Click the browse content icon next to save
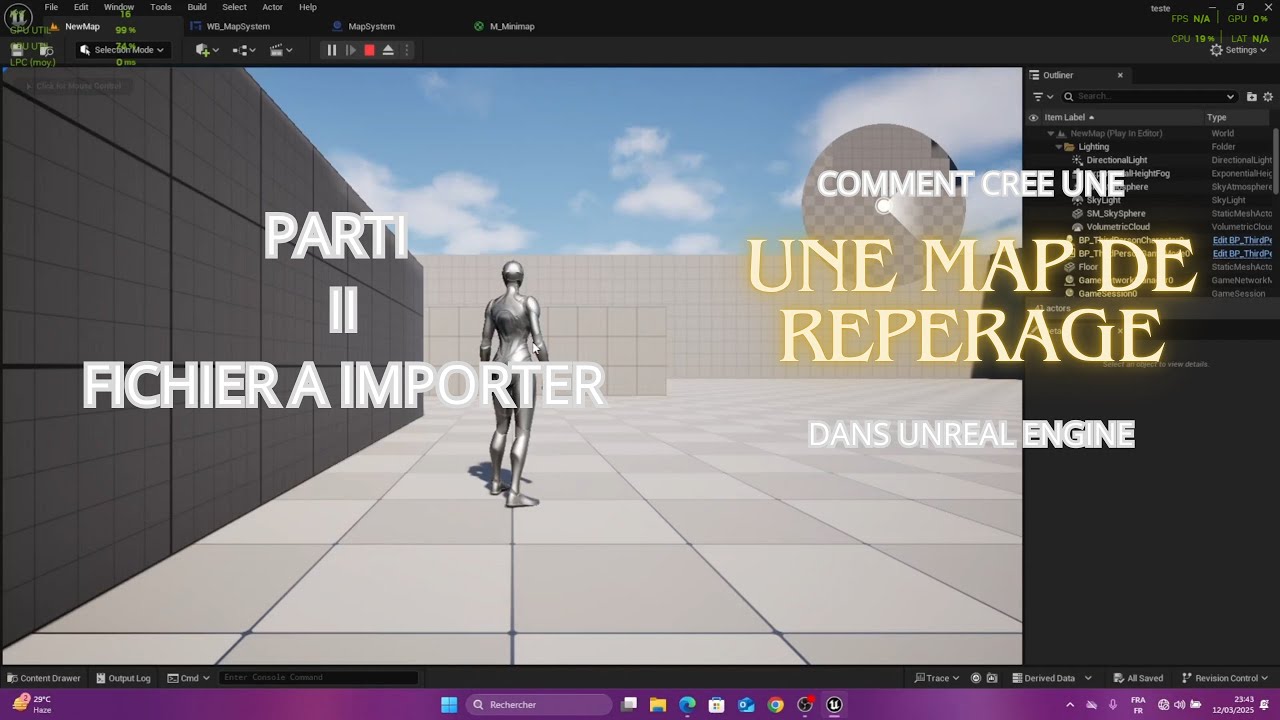This screenshot has height=720, width=1280. coord(46,50)
